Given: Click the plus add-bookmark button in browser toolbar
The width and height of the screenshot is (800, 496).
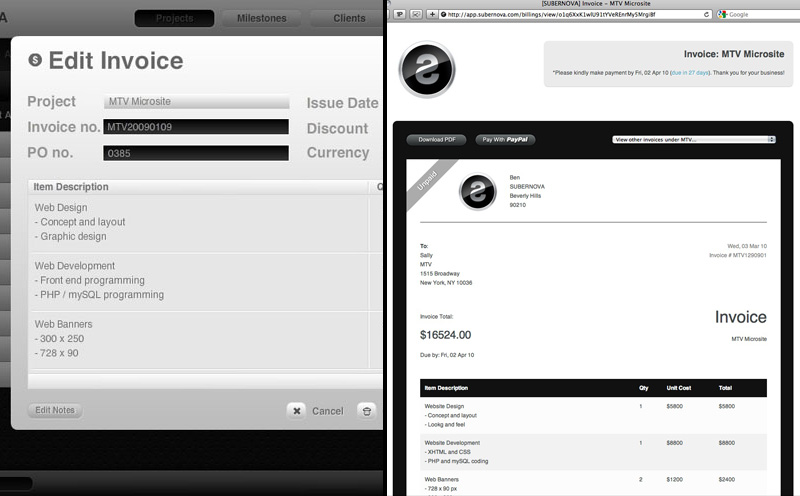Looking at the screenshot, I should (x=431, y=14).
